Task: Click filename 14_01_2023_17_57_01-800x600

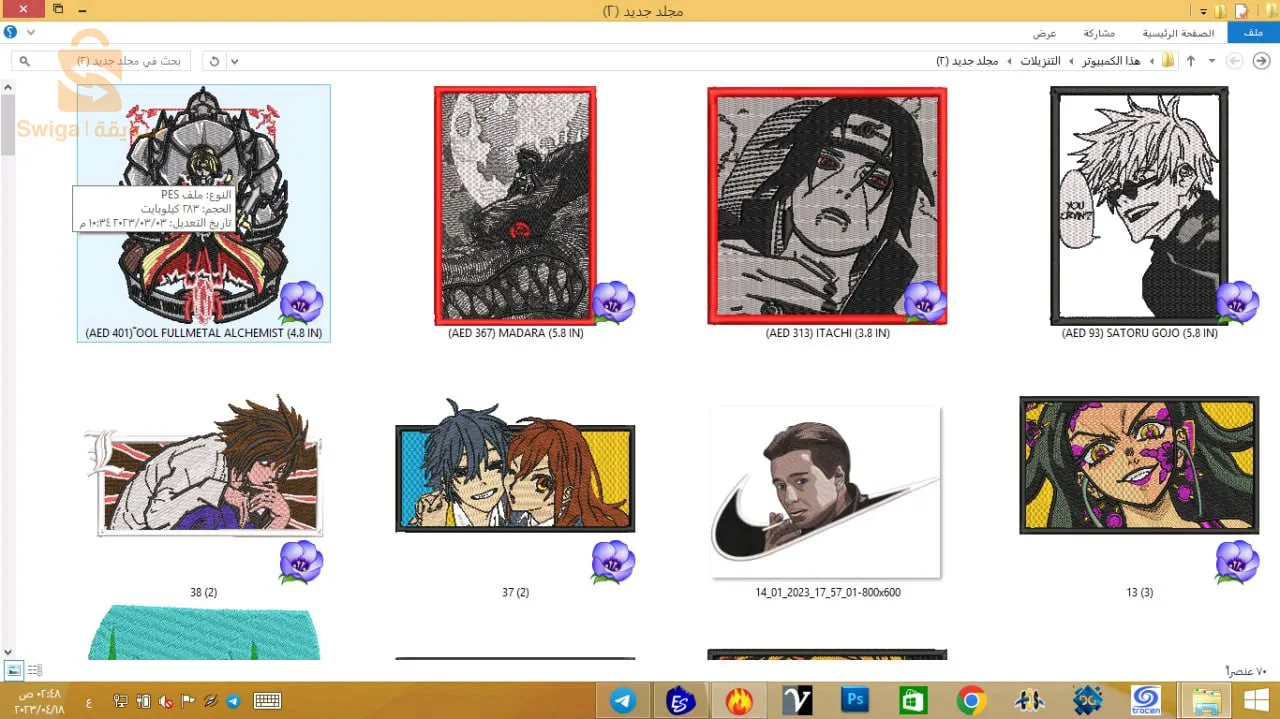Action: tap(828, 592)
